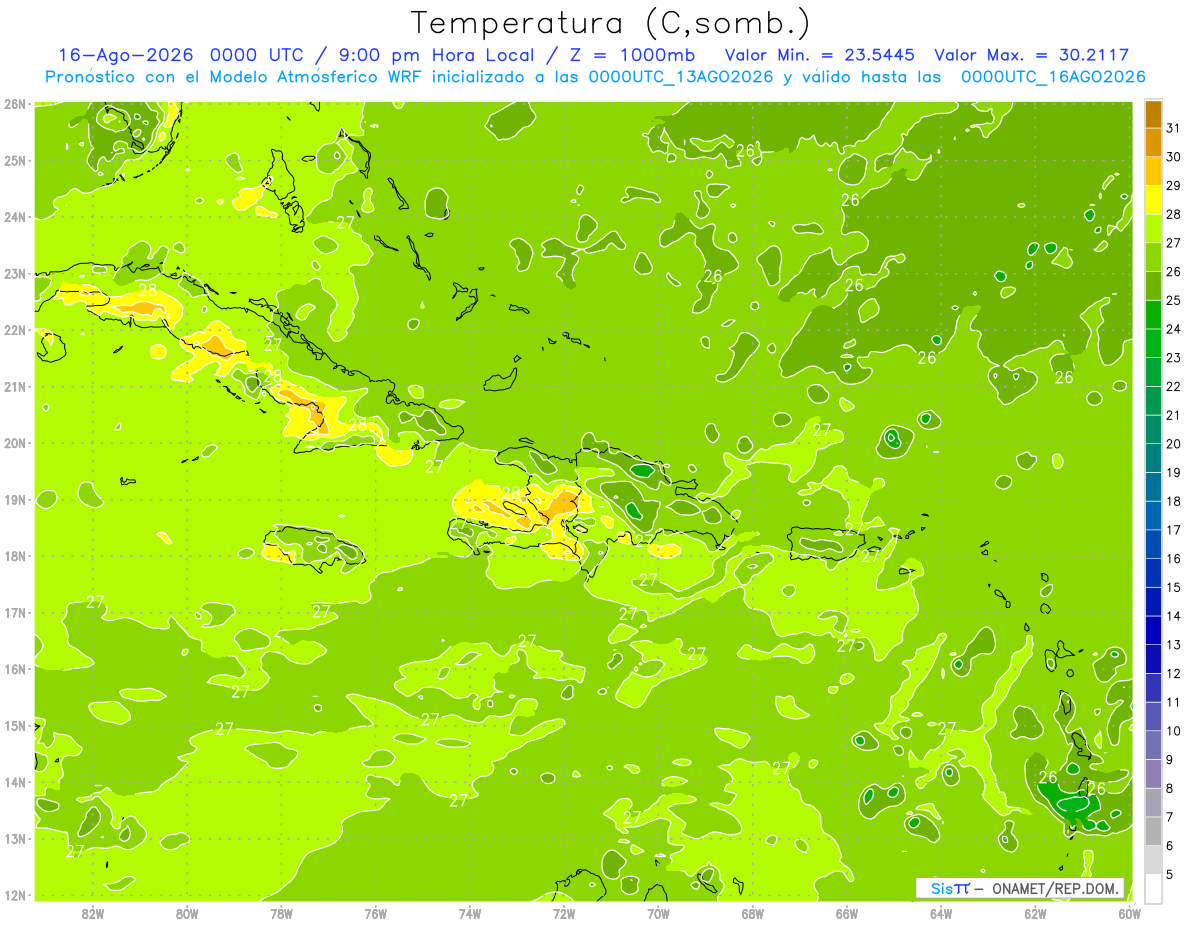Click latitude label '16N'
The height and width of the screenshot is (927, 1200).
tap(15, 669)
